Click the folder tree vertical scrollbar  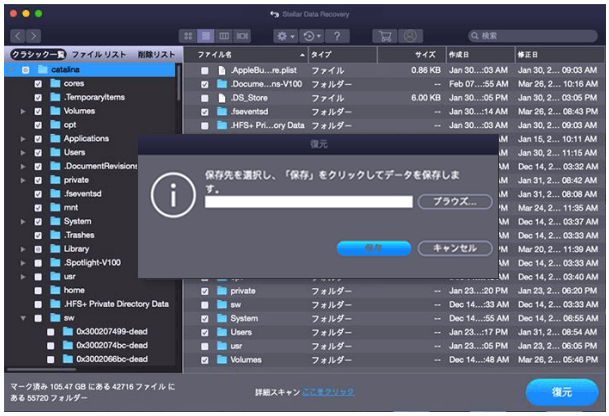[x=179, y=84]
